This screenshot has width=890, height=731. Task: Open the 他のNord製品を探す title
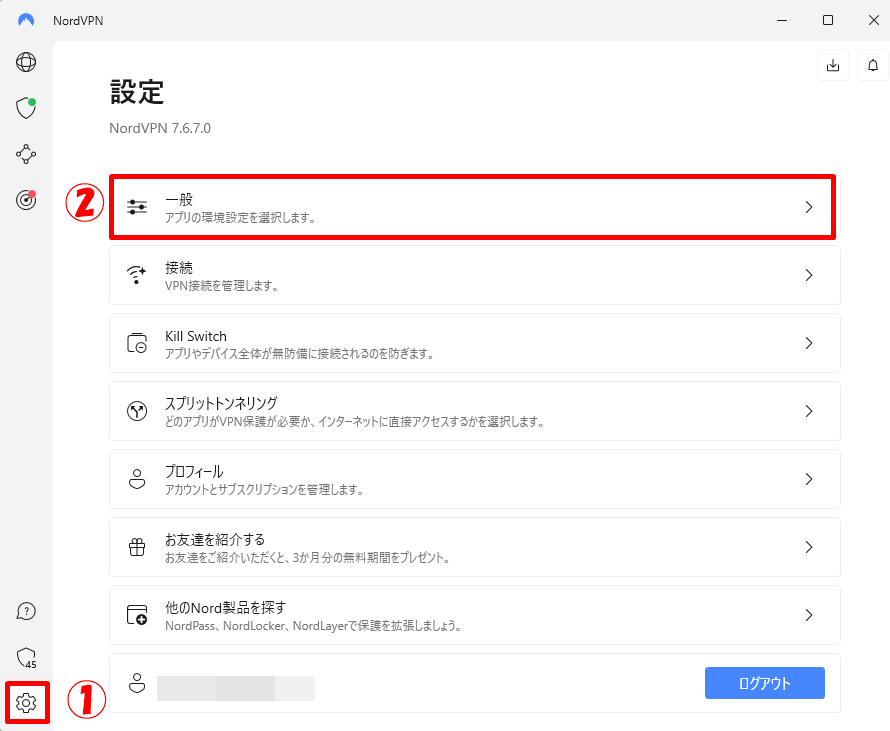[225, 608]
